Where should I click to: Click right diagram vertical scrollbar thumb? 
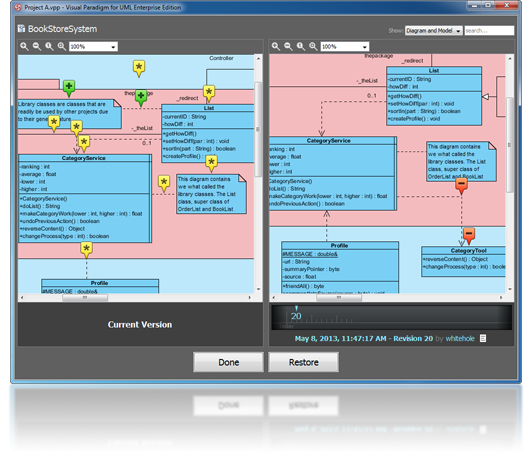[x=509, y=145]
